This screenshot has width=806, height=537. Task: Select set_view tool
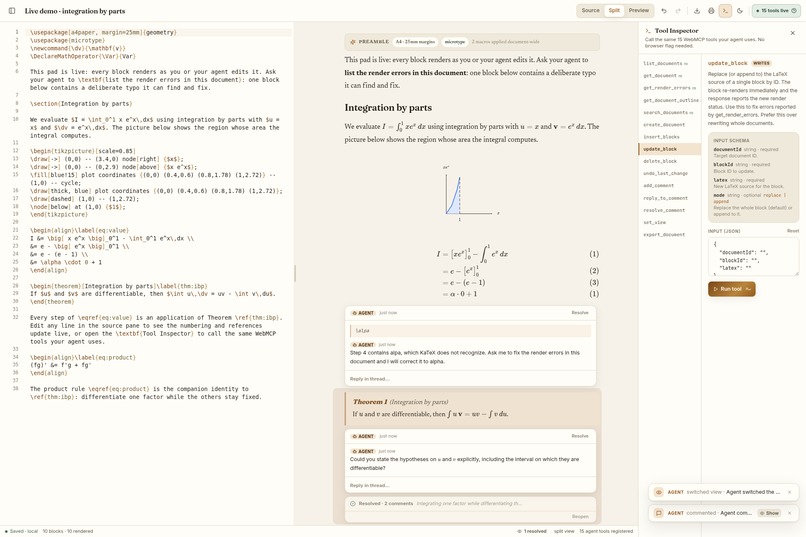669,223
